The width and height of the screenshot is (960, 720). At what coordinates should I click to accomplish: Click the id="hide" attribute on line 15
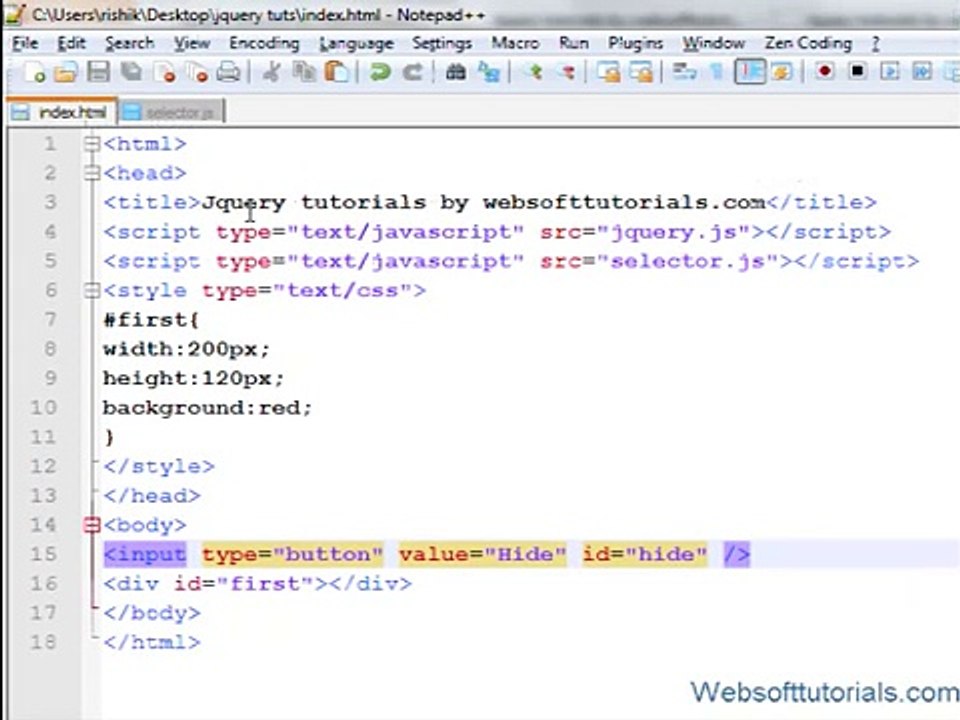tap(645, 555)
